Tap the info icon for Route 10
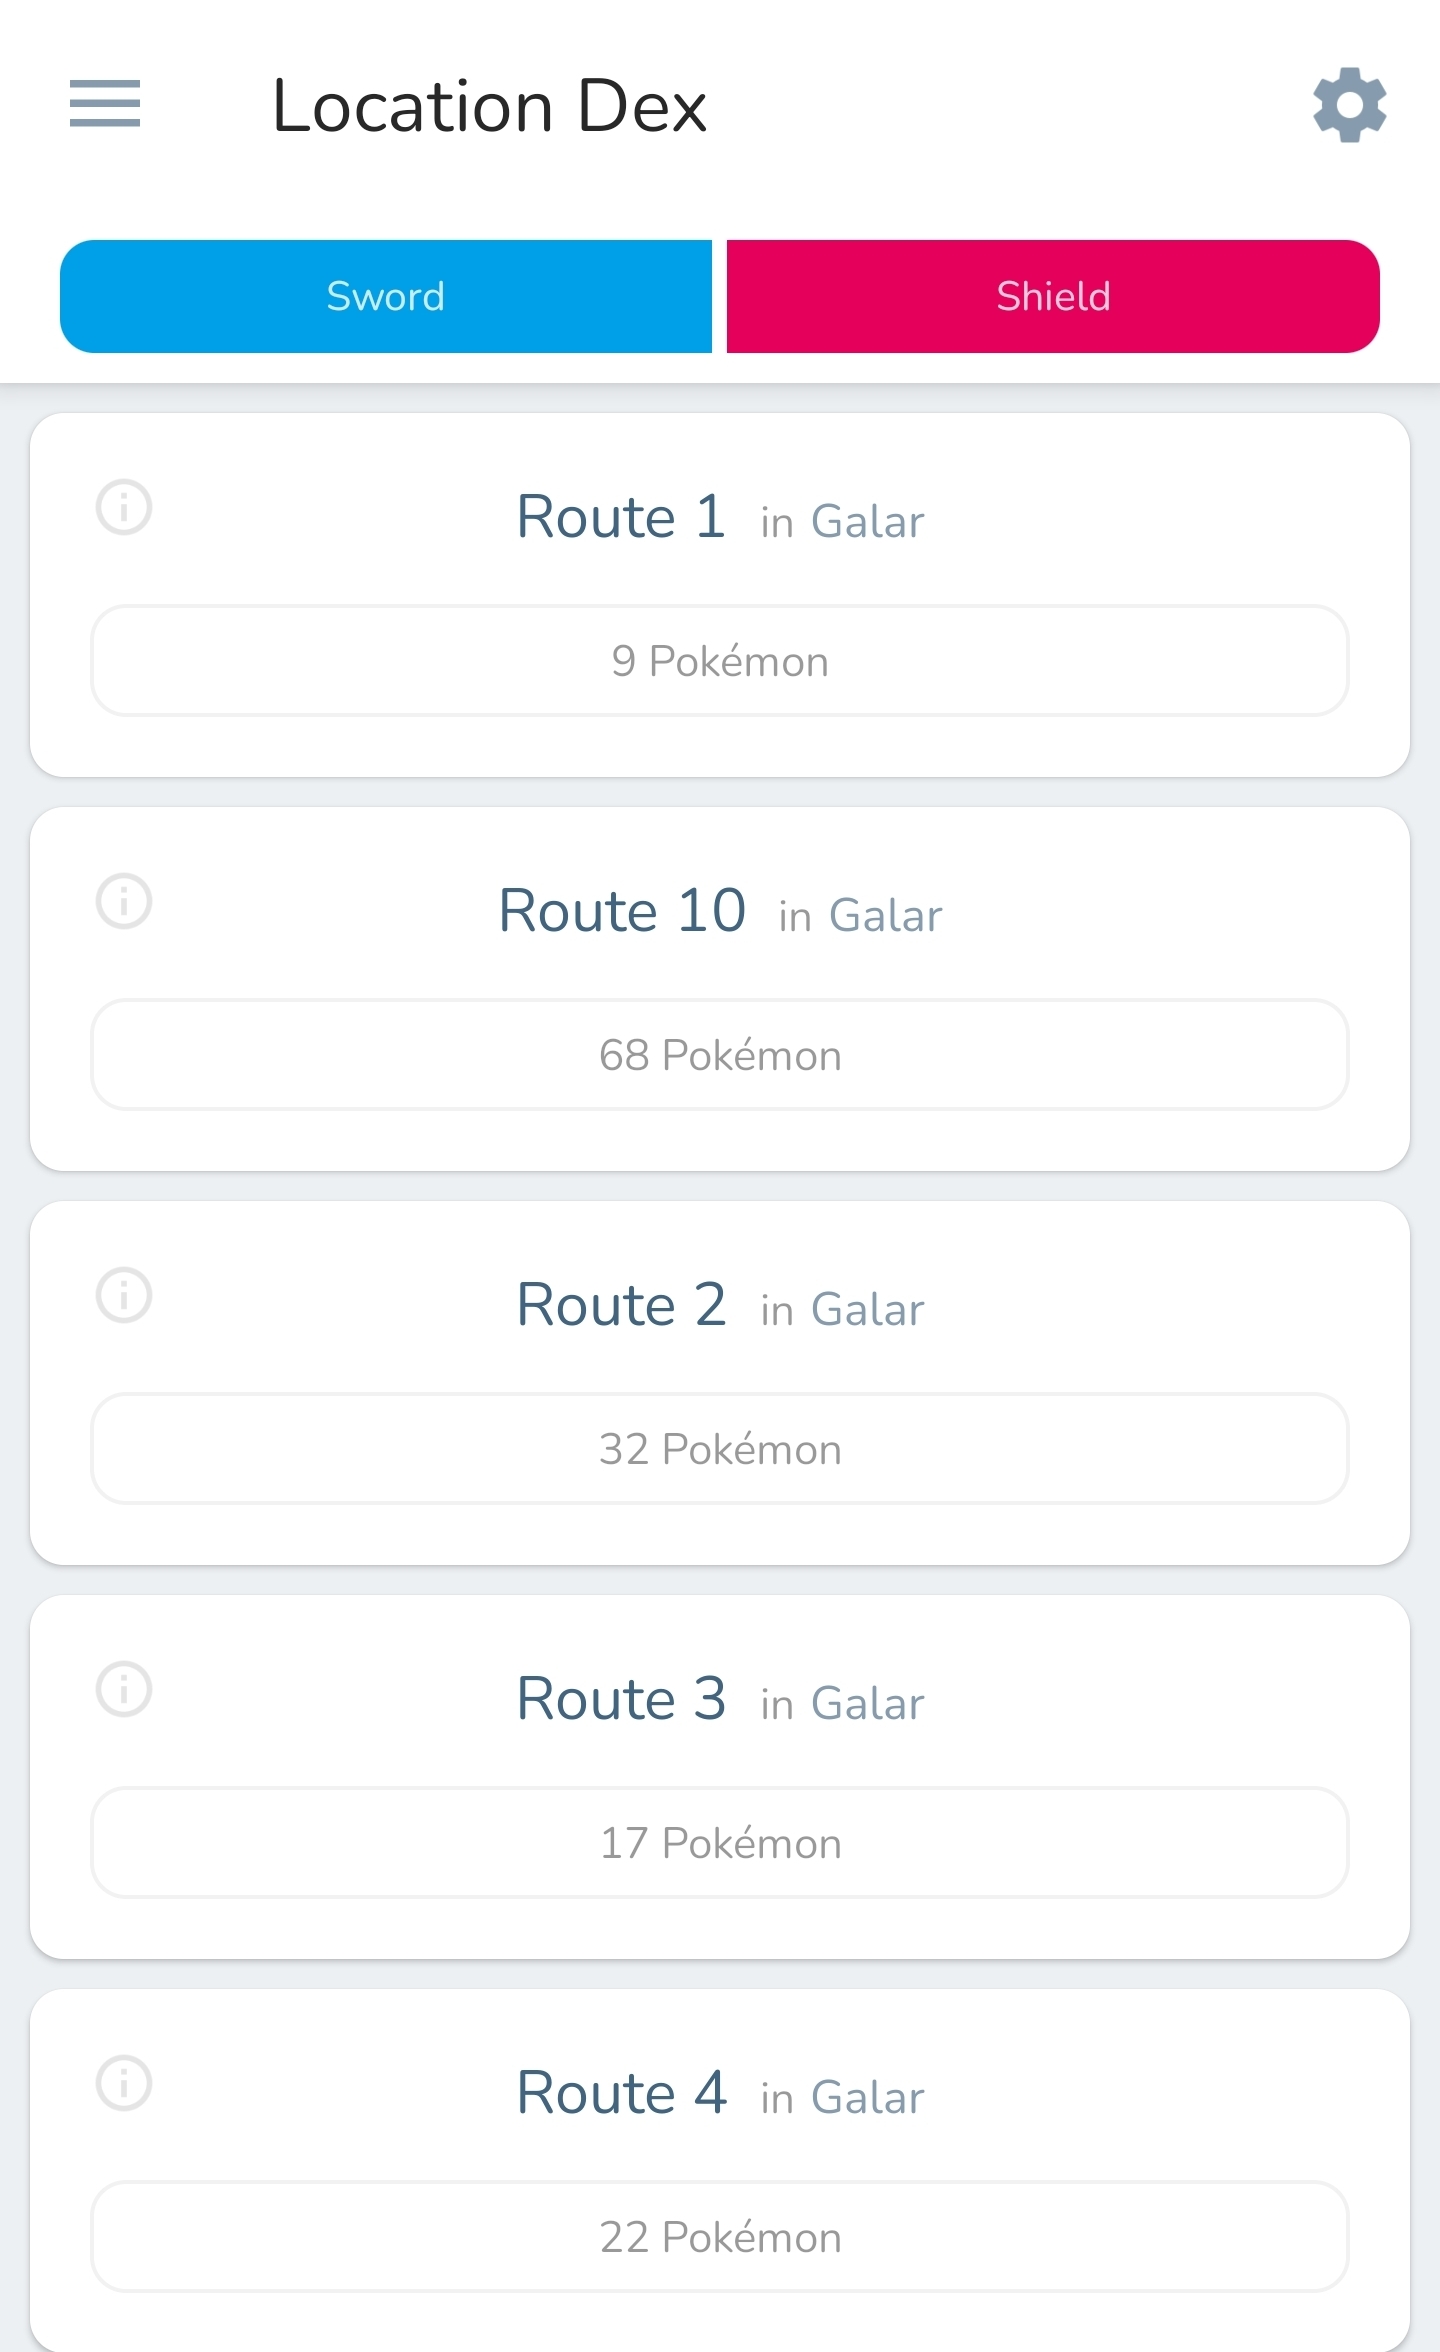Screen dimensions: 1440x2352 click(124, 901)
